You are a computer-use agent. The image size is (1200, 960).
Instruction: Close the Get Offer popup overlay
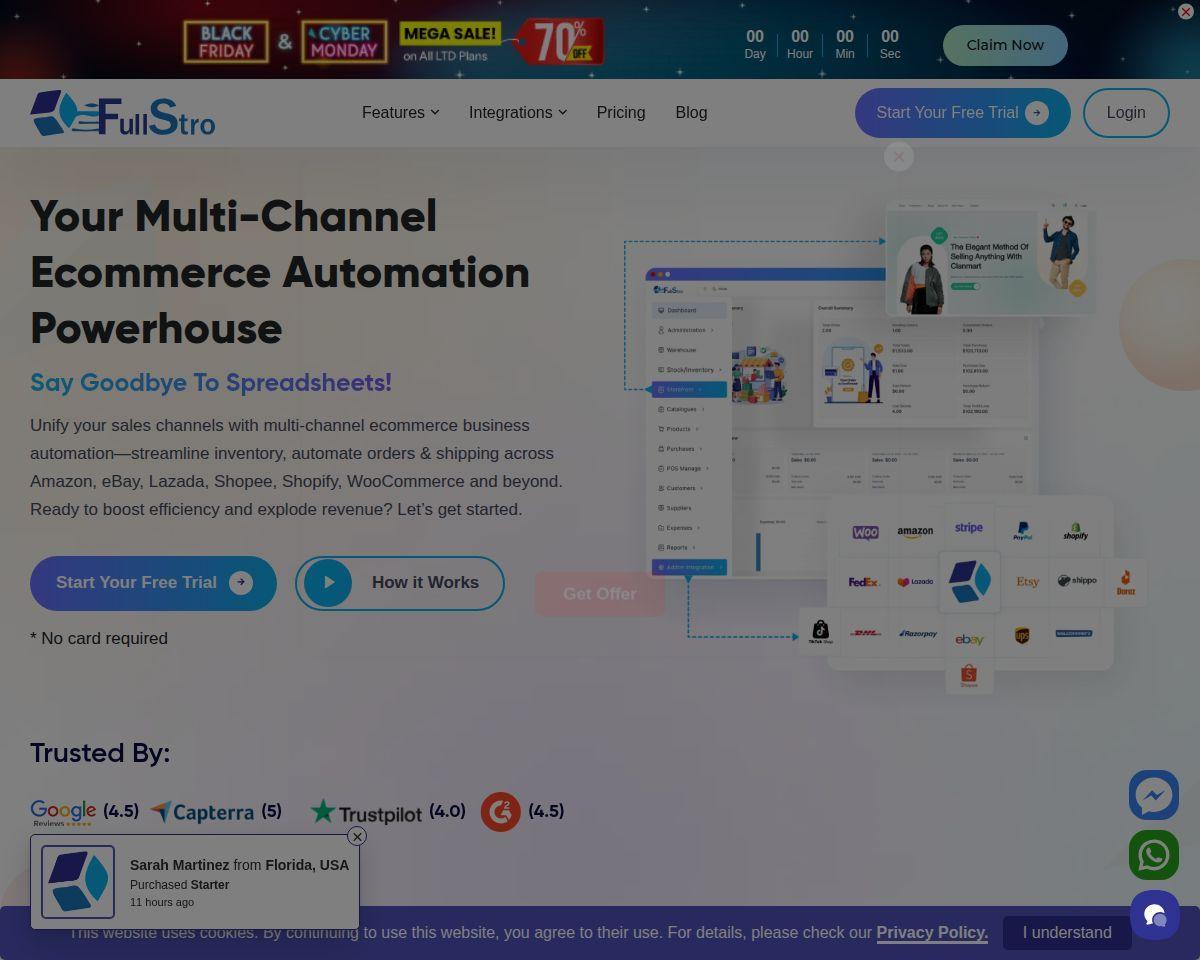coord(899,157)
